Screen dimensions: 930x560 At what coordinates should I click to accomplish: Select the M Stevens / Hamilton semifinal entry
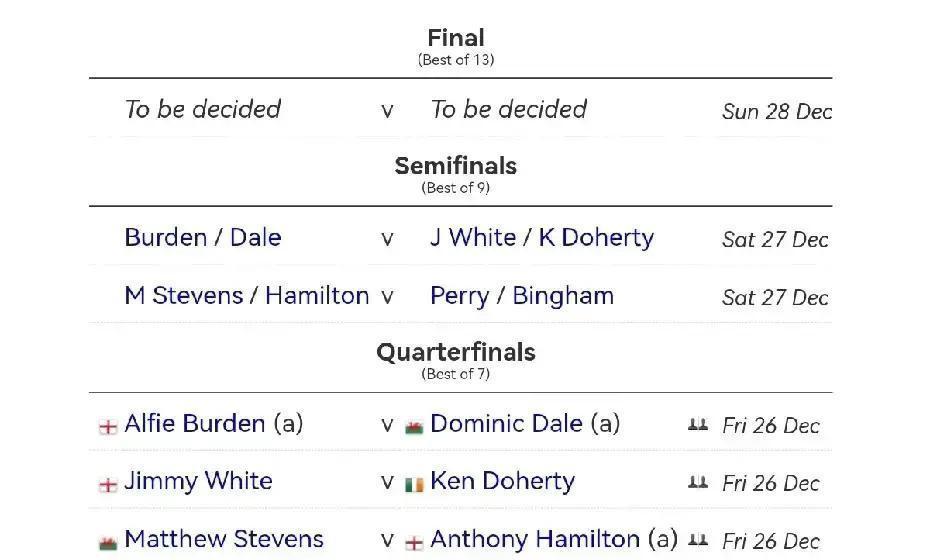(x=246, y=296)
